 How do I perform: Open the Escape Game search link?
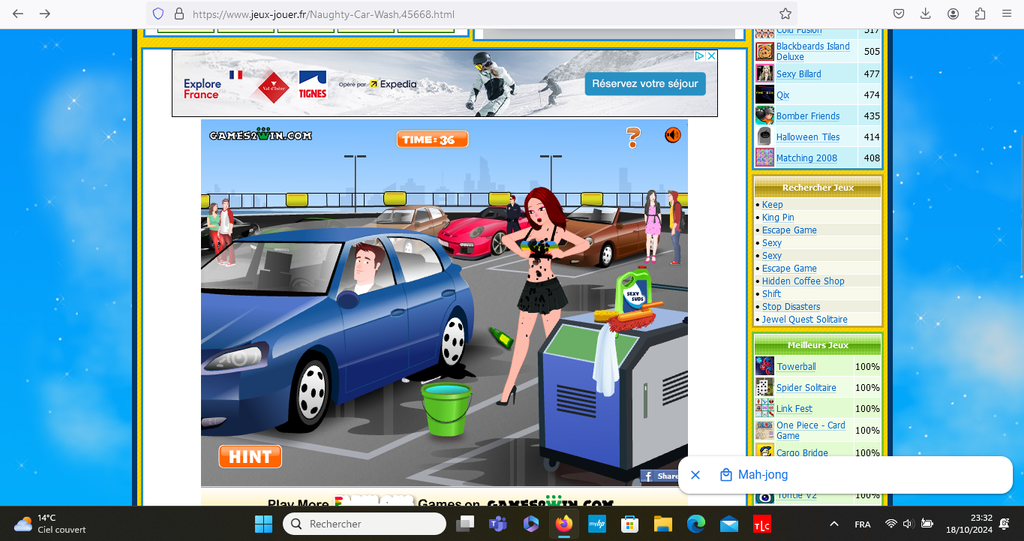789,230
